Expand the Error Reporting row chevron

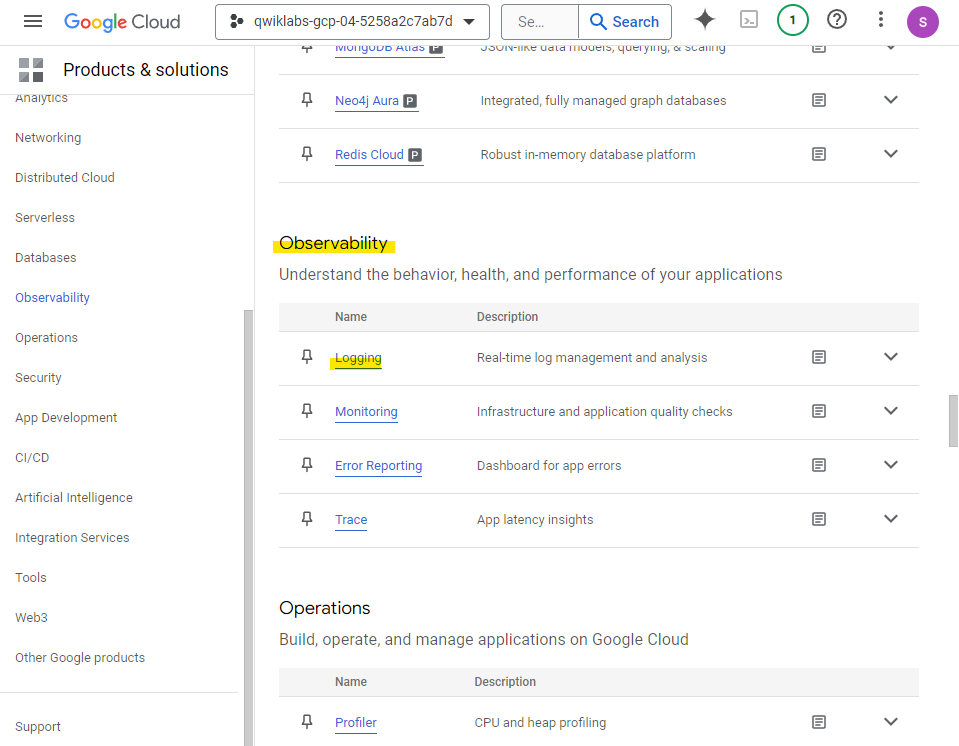click(x=891, y=465)
